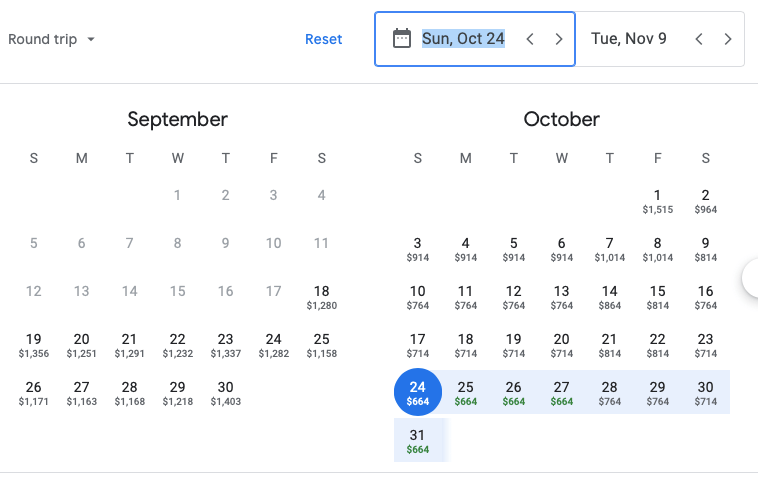Select September 25 priced $1,158
Screen dimensions: 758x483
click(x=322, y=344)
